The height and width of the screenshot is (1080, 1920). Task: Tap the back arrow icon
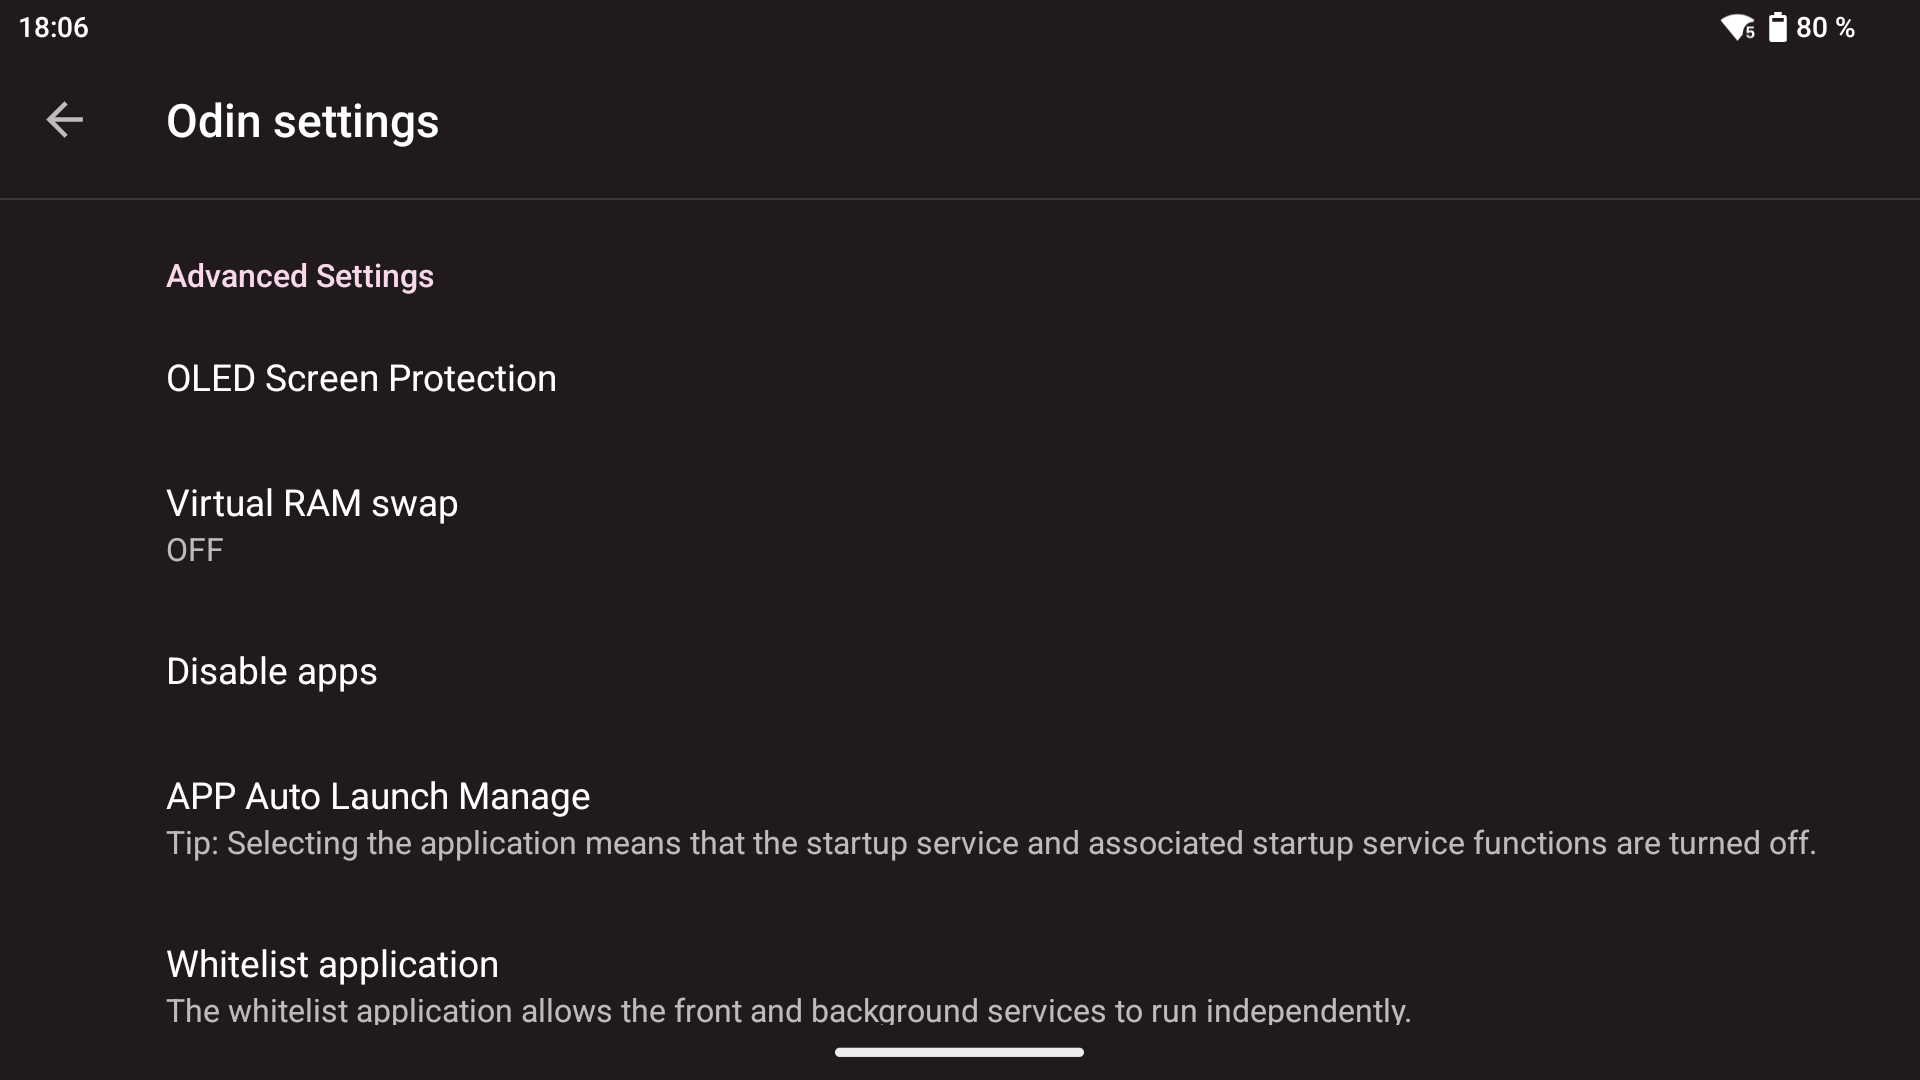tap(64, 121)
